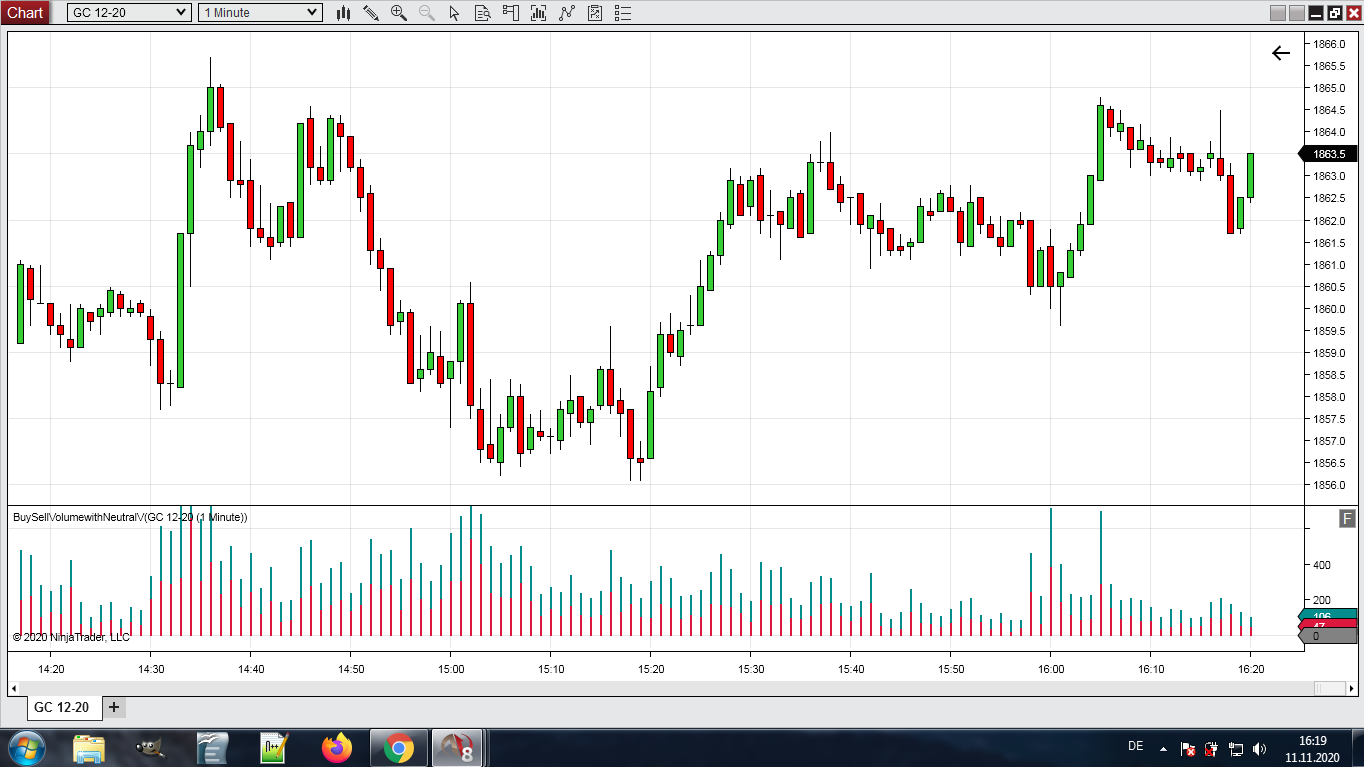Click the 14:50 time axis label
The image size is (1364, 767).
pyautogui.click(x=351, y=669)
